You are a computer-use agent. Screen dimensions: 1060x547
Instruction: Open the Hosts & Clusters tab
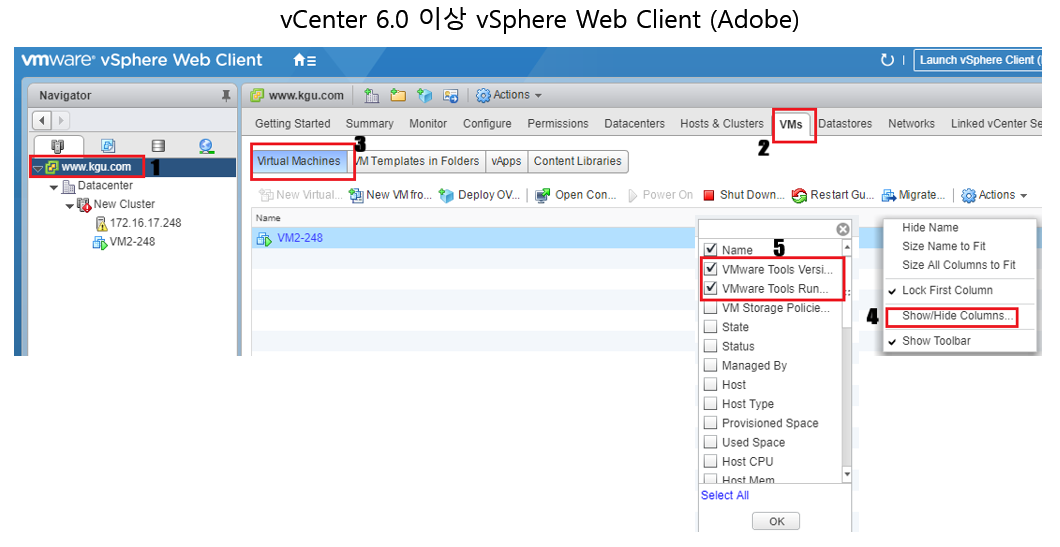pyautogui.click(x=721, y=124)
